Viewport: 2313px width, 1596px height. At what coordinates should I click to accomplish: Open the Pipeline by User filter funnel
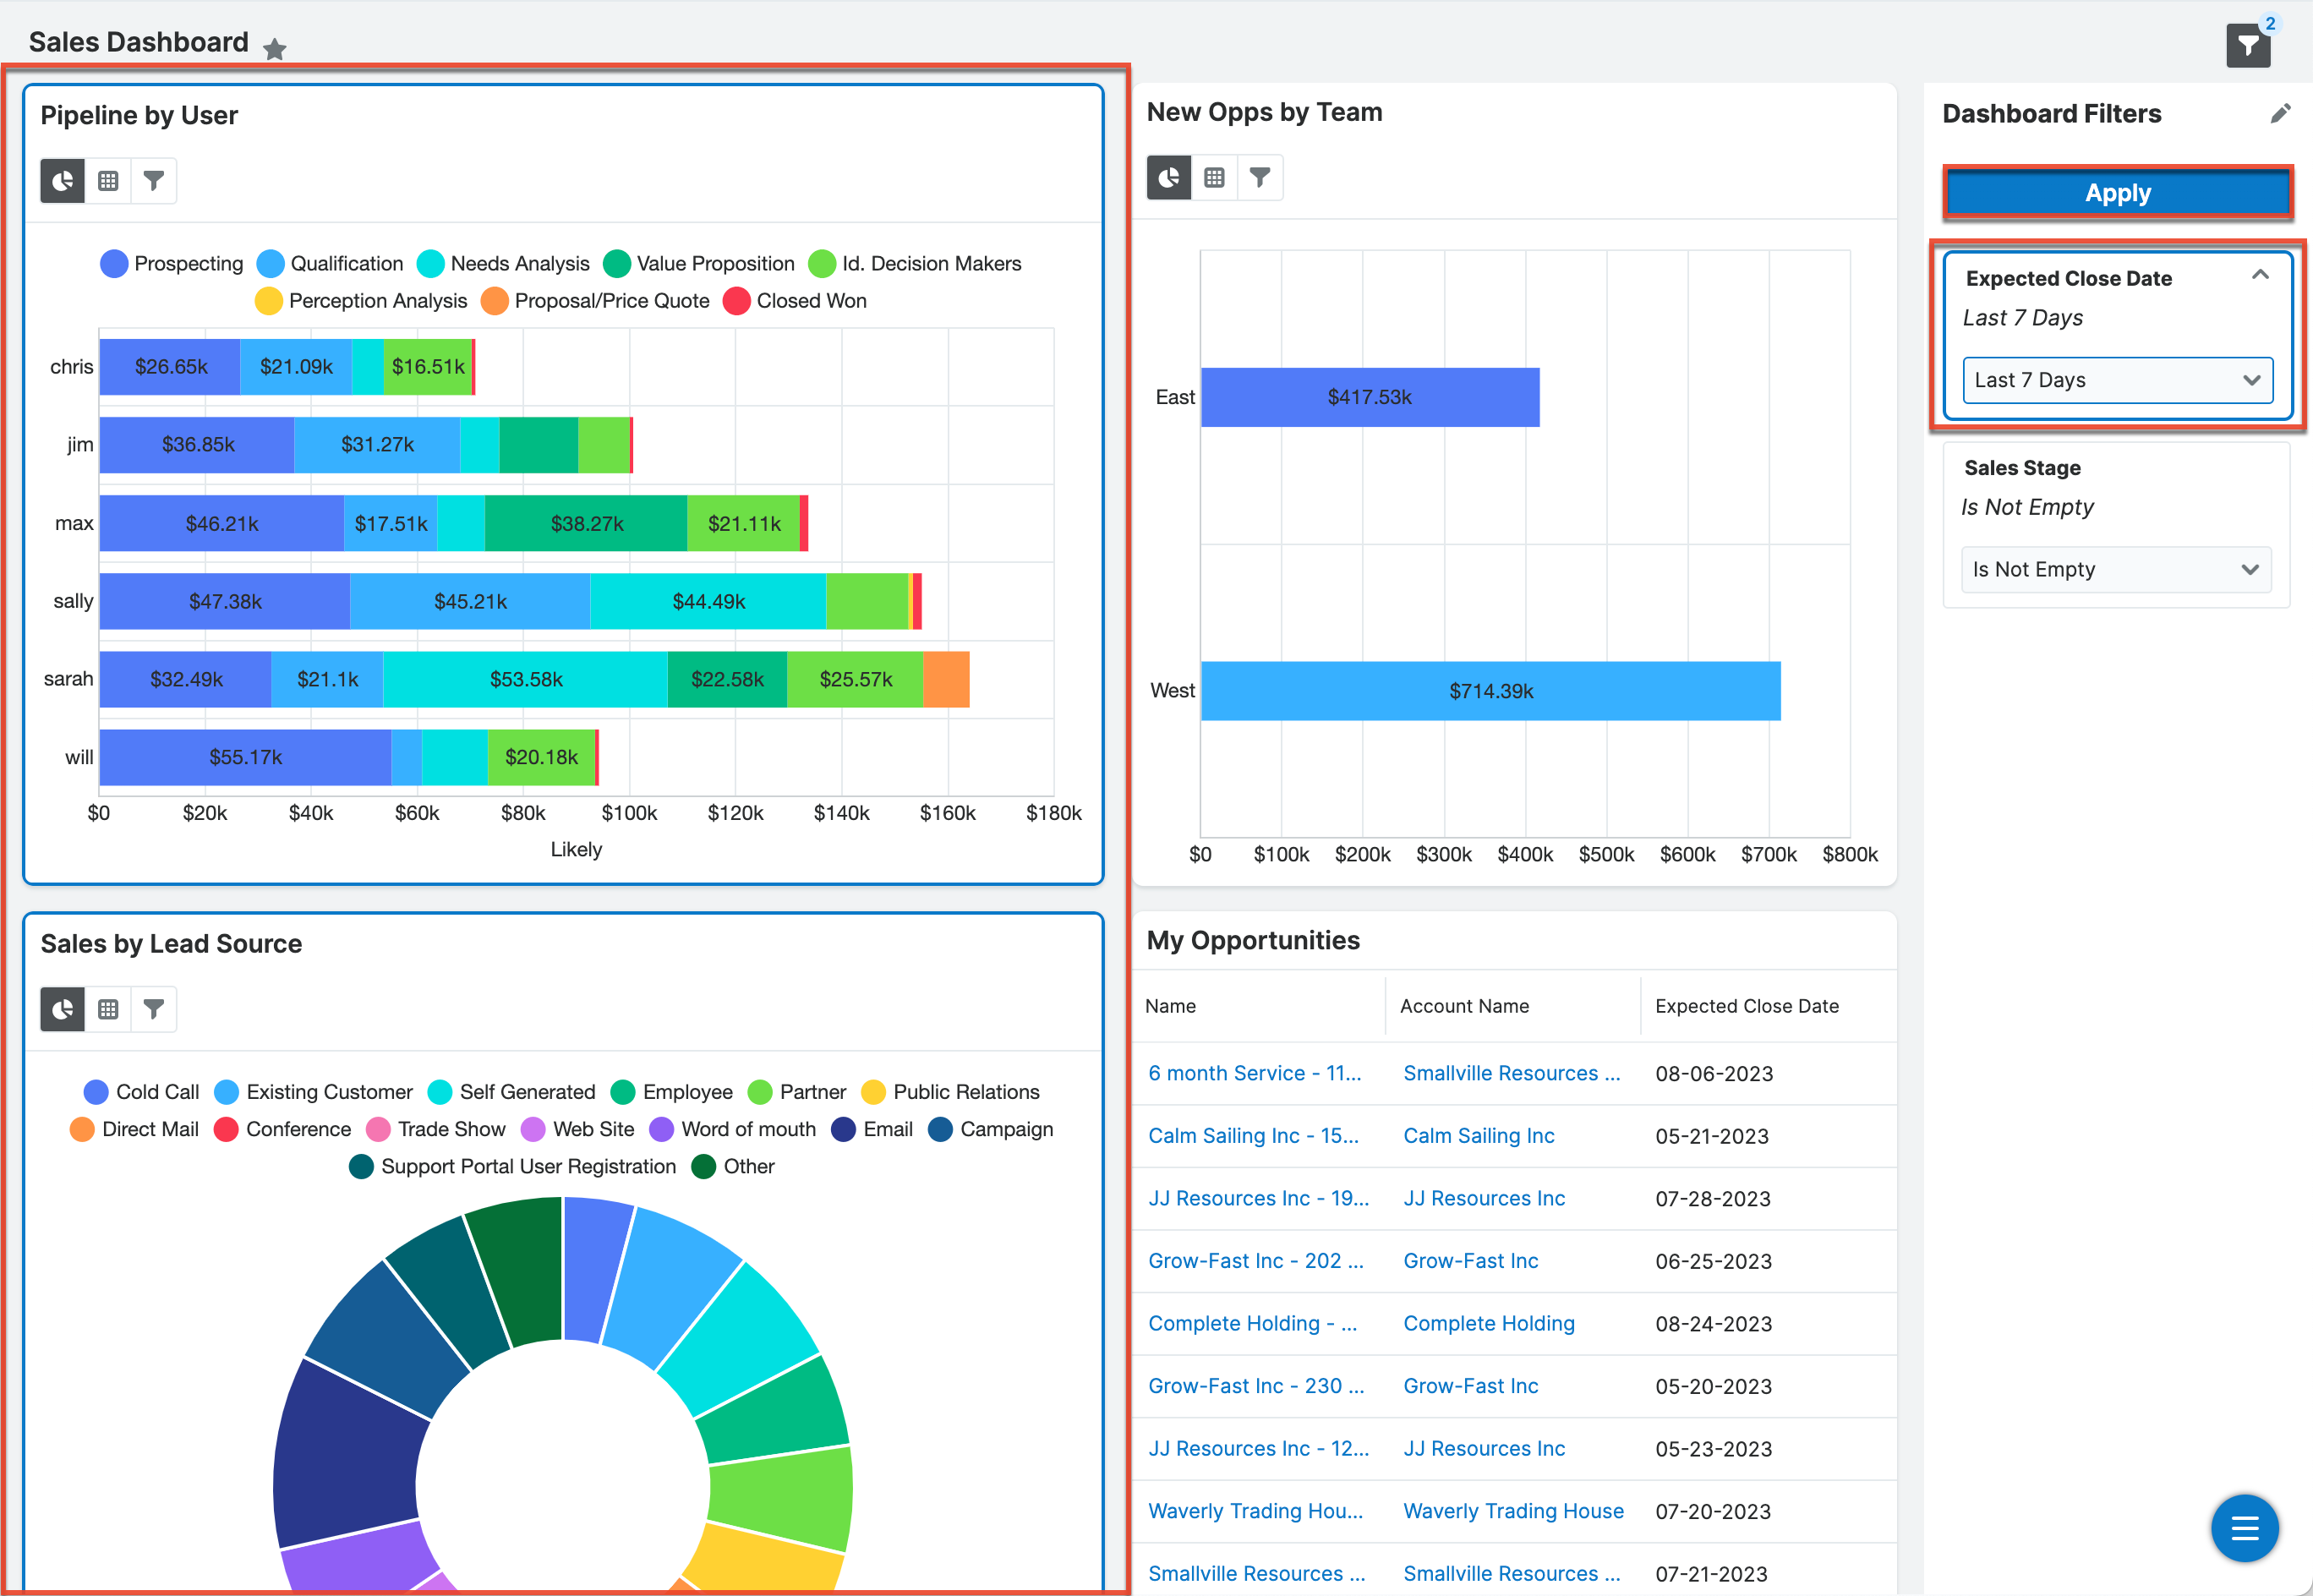154,181
